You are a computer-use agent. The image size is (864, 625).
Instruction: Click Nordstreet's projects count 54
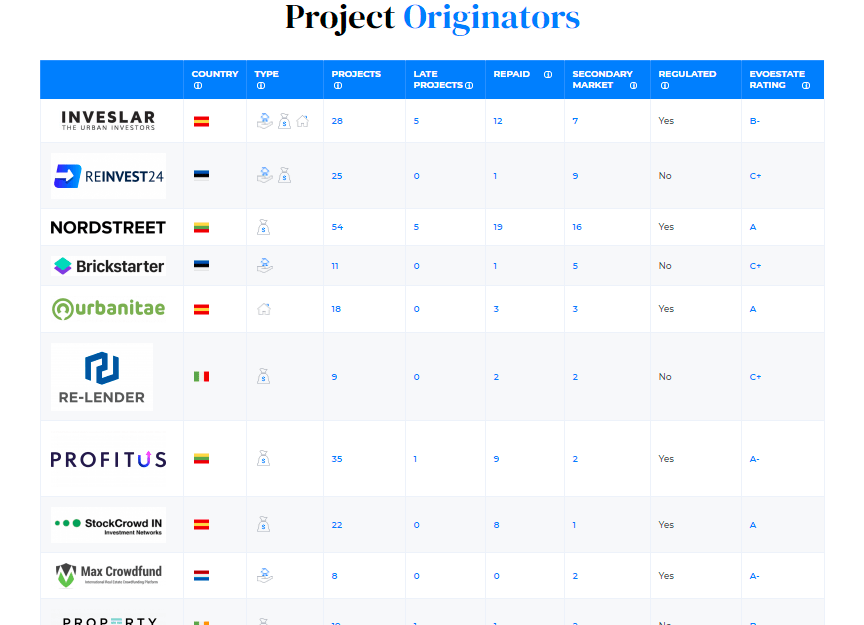[x=337, y=227]
